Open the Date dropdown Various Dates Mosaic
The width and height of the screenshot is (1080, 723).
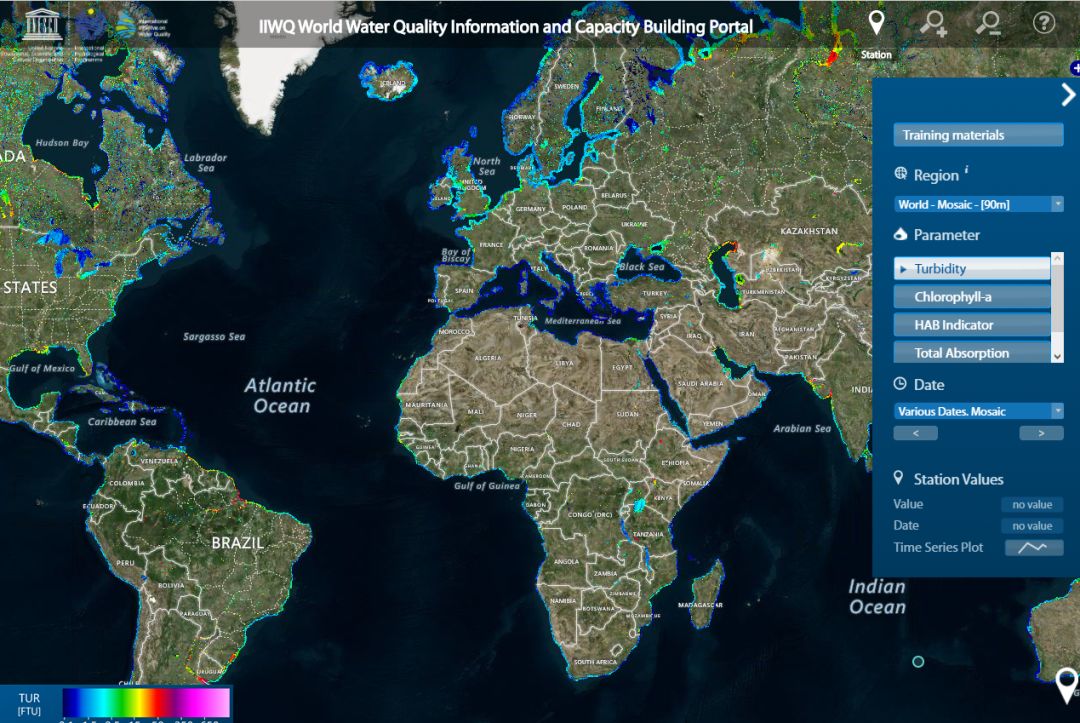[979, 411]
